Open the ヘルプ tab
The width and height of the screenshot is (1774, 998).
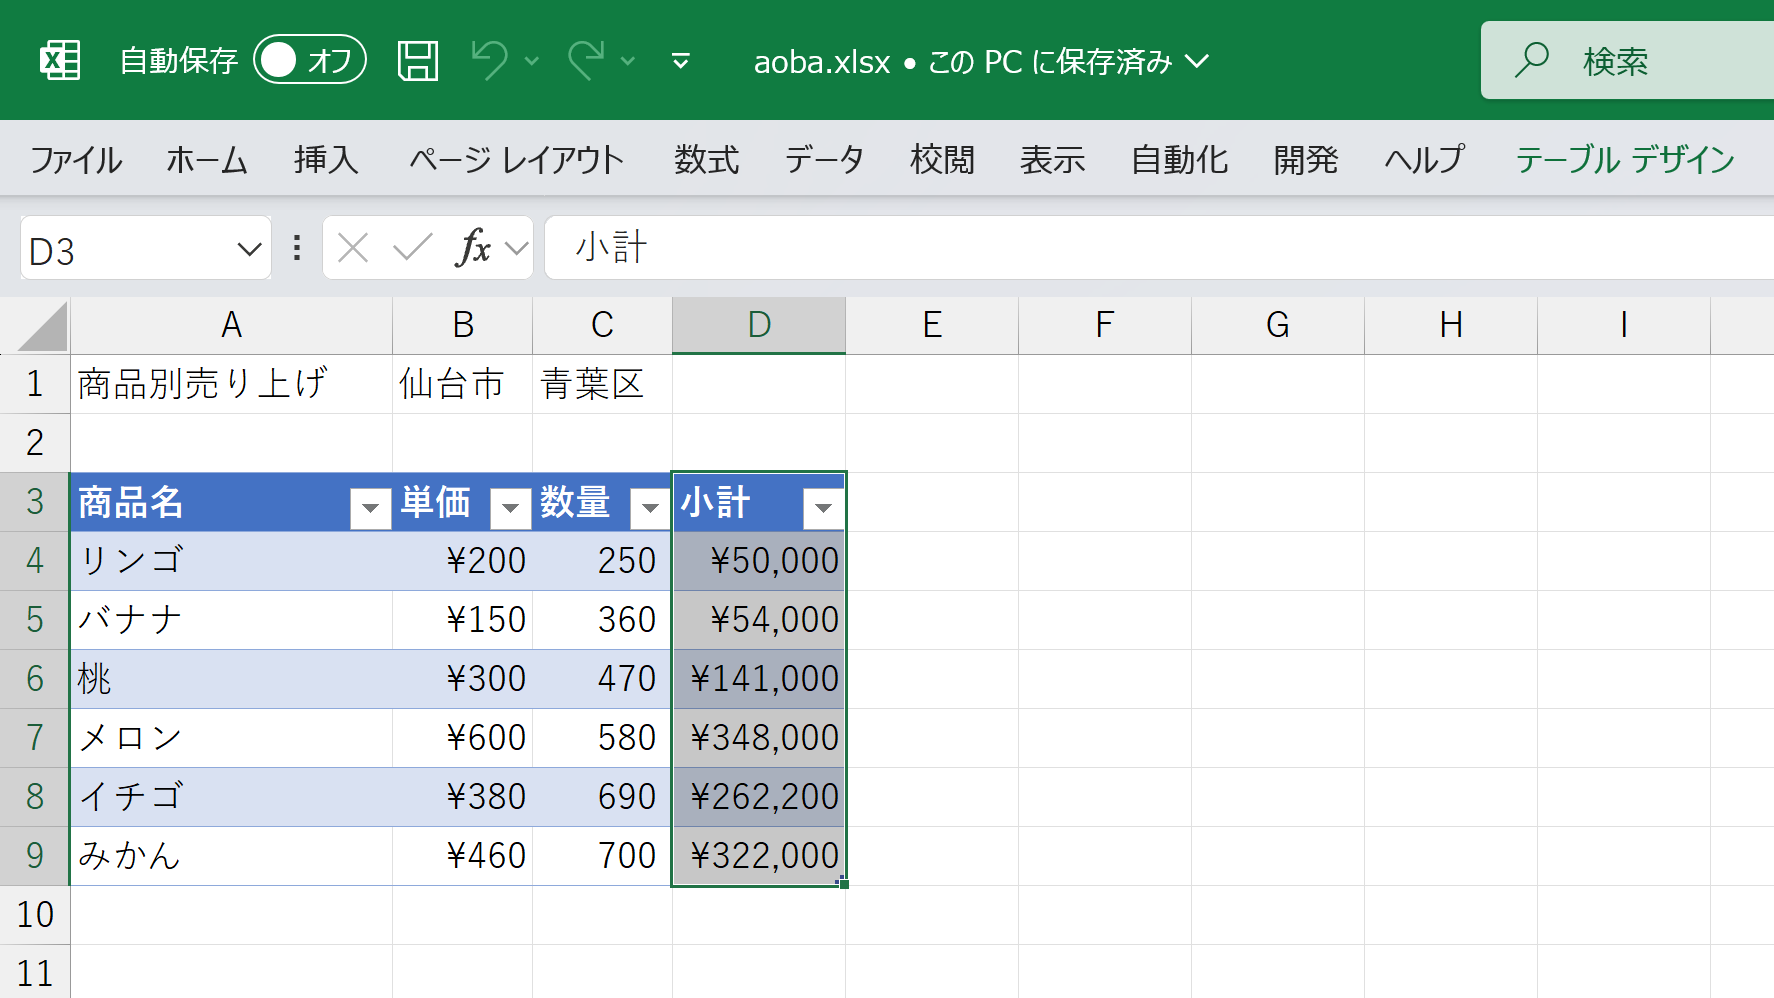tap(1424, 159)
